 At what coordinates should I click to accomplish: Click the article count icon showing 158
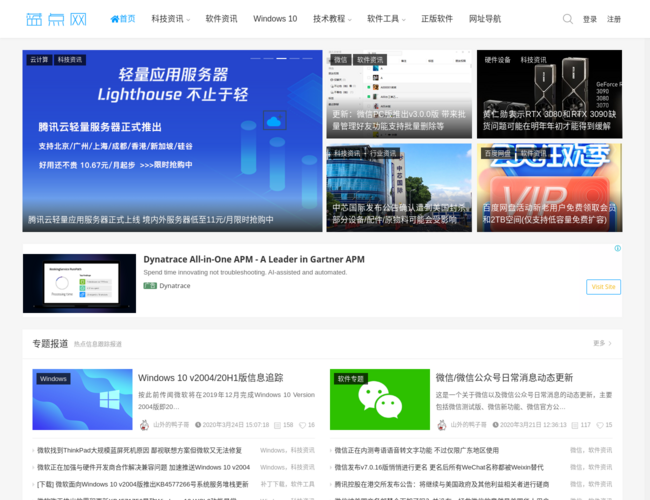277,425
